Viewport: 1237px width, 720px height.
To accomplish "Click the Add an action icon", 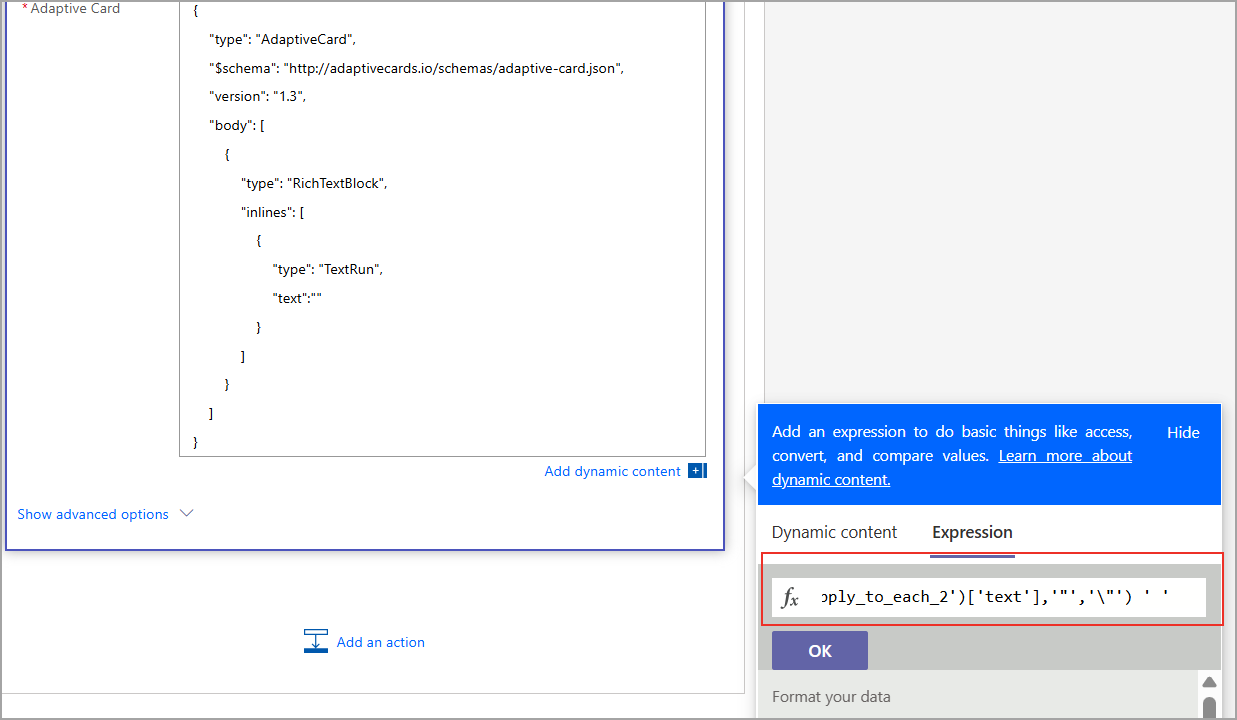I will (316, 642).
